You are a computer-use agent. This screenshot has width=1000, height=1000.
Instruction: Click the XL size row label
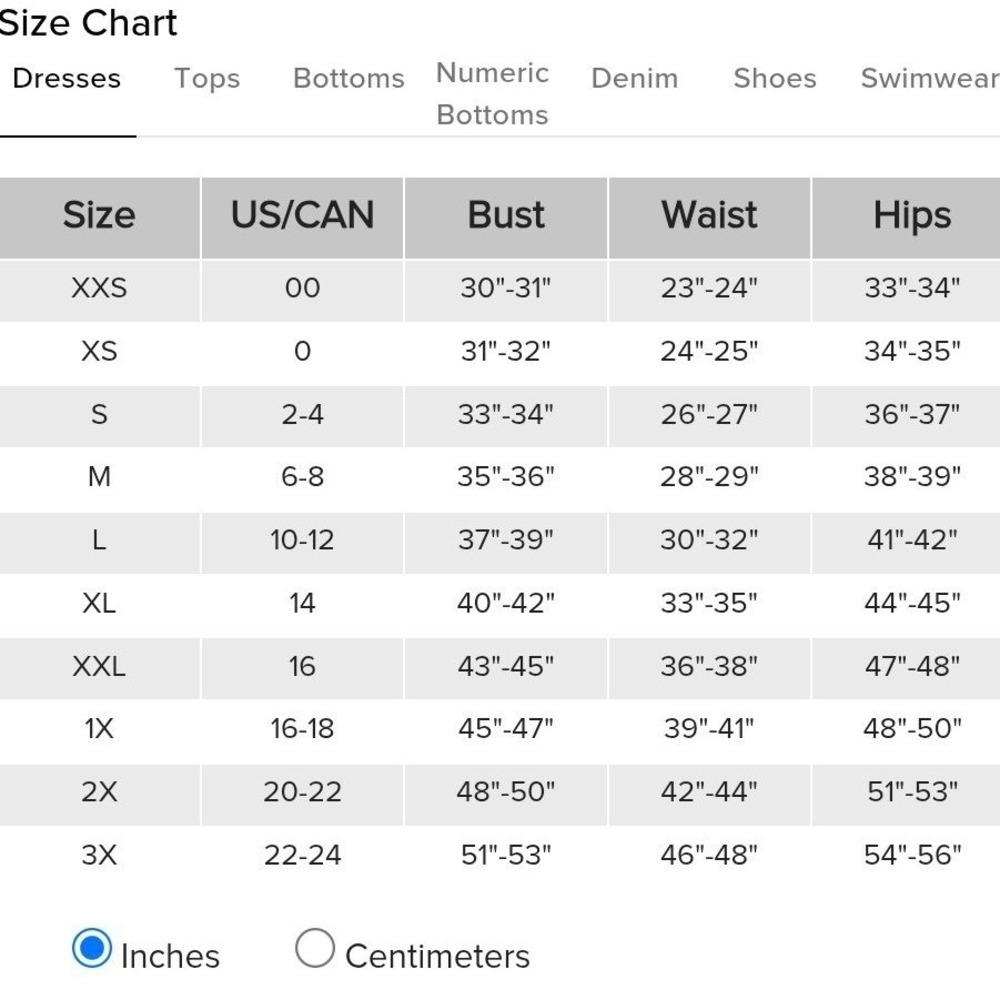(99, 603)
